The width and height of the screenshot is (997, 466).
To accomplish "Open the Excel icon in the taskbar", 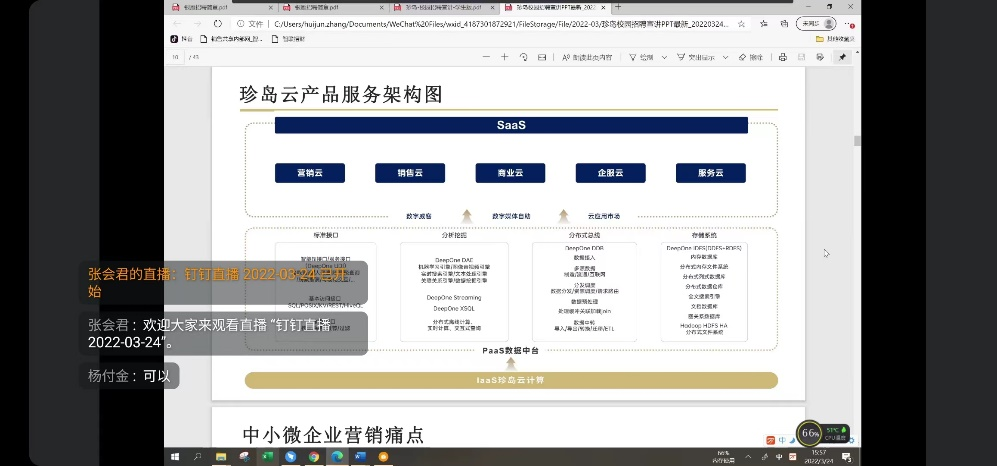I will [x=268, y=456].
